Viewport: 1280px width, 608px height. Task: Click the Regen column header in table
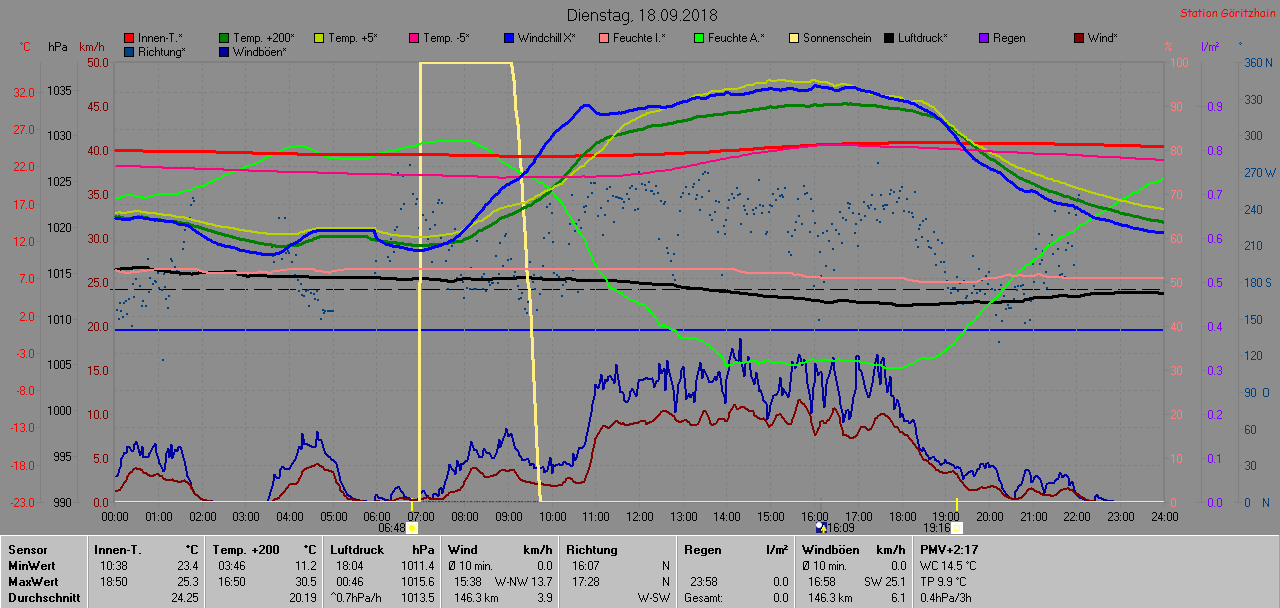click(x=704, y=550)
